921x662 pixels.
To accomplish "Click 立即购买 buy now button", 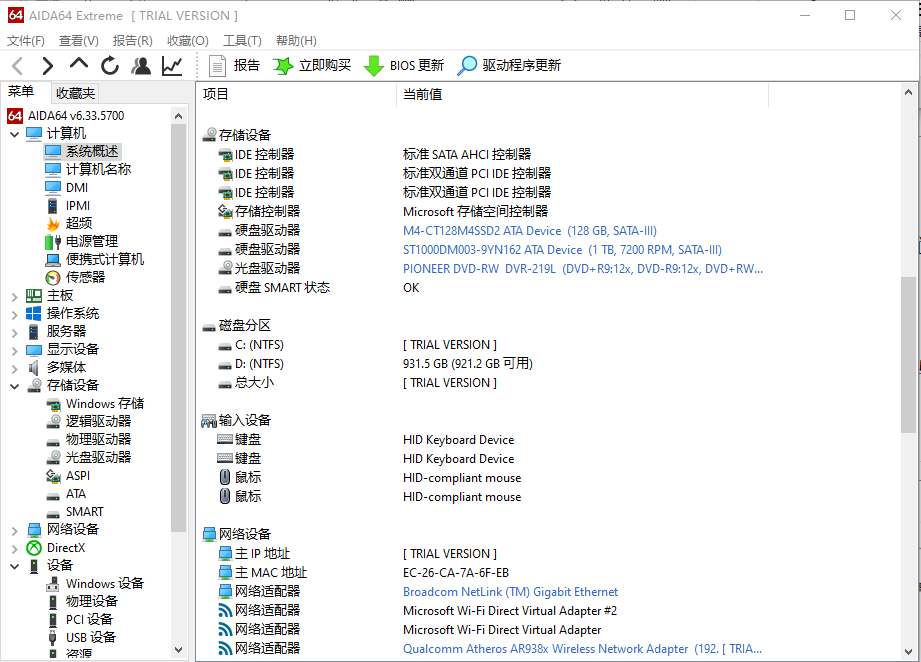I will [313, 66].
